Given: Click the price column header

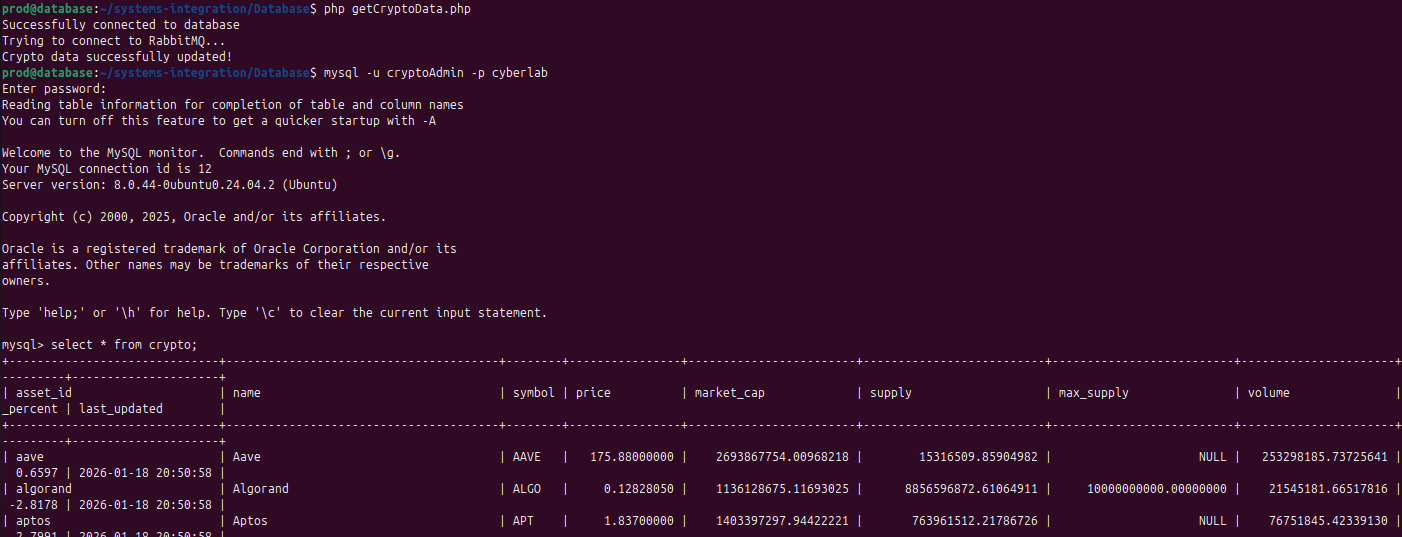Looking at the screenshot, I should (593, 393).
